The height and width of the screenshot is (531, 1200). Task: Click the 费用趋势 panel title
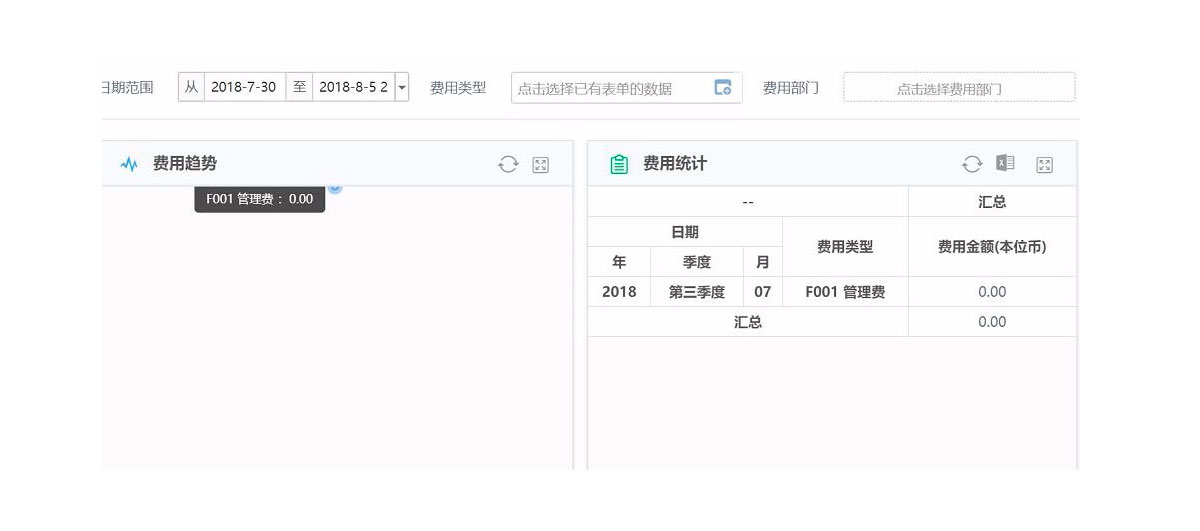(185, 164)
